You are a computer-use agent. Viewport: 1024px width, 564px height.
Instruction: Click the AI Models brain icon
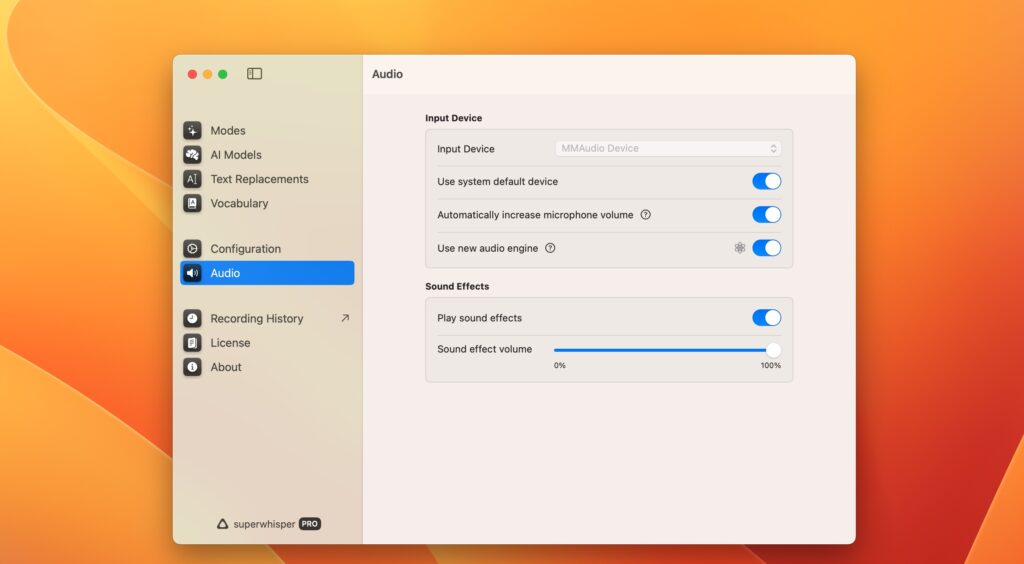pos(192,155)
